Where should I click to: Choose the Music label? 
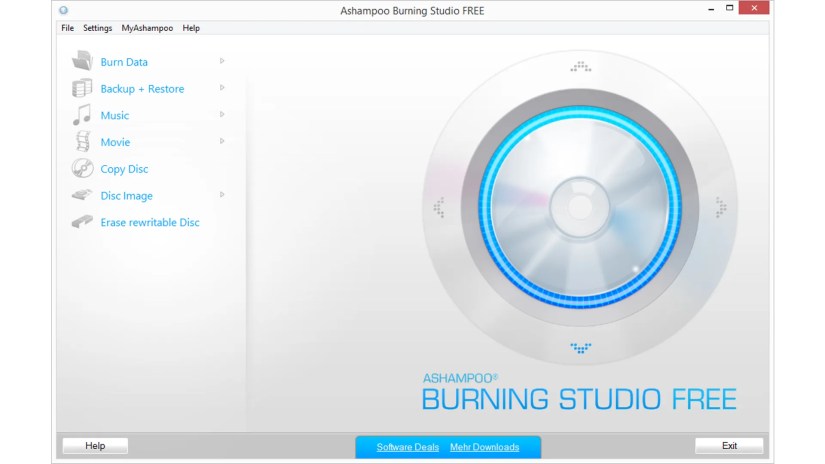(115, 115)
